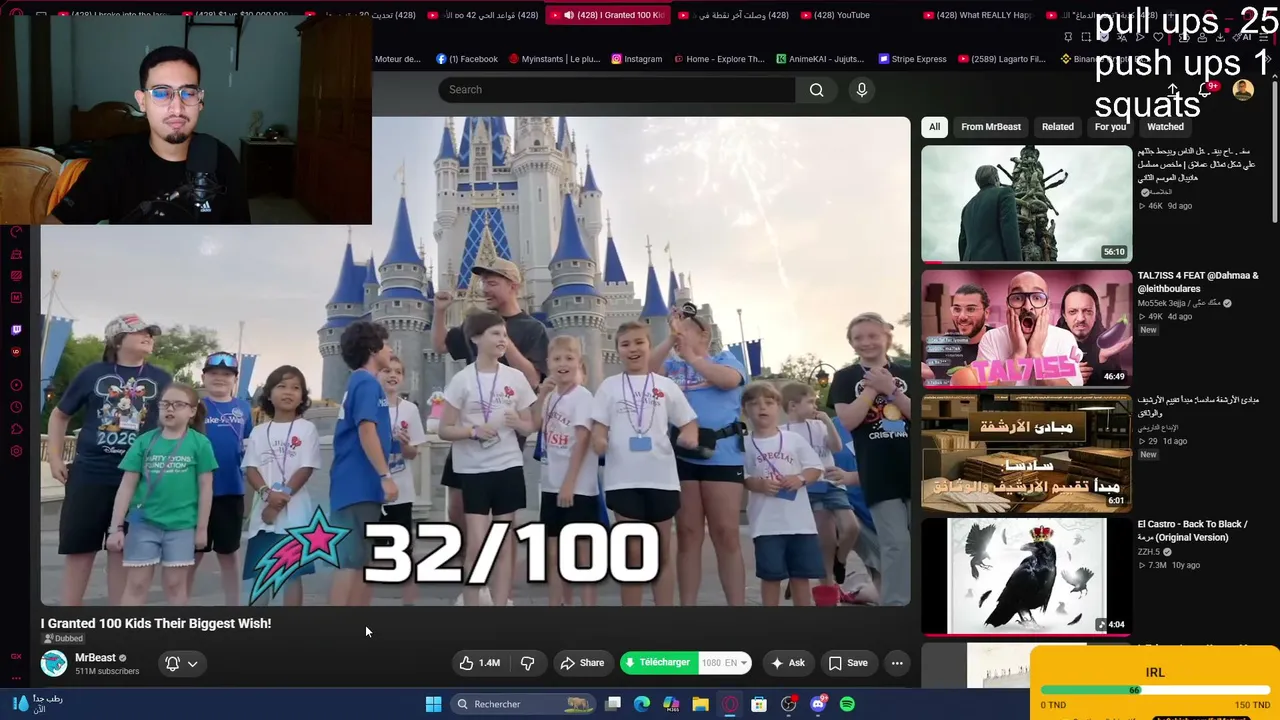1280x720 pixels.
Task: Open Task View on the taskbar
Action: [x=613, y=704]
